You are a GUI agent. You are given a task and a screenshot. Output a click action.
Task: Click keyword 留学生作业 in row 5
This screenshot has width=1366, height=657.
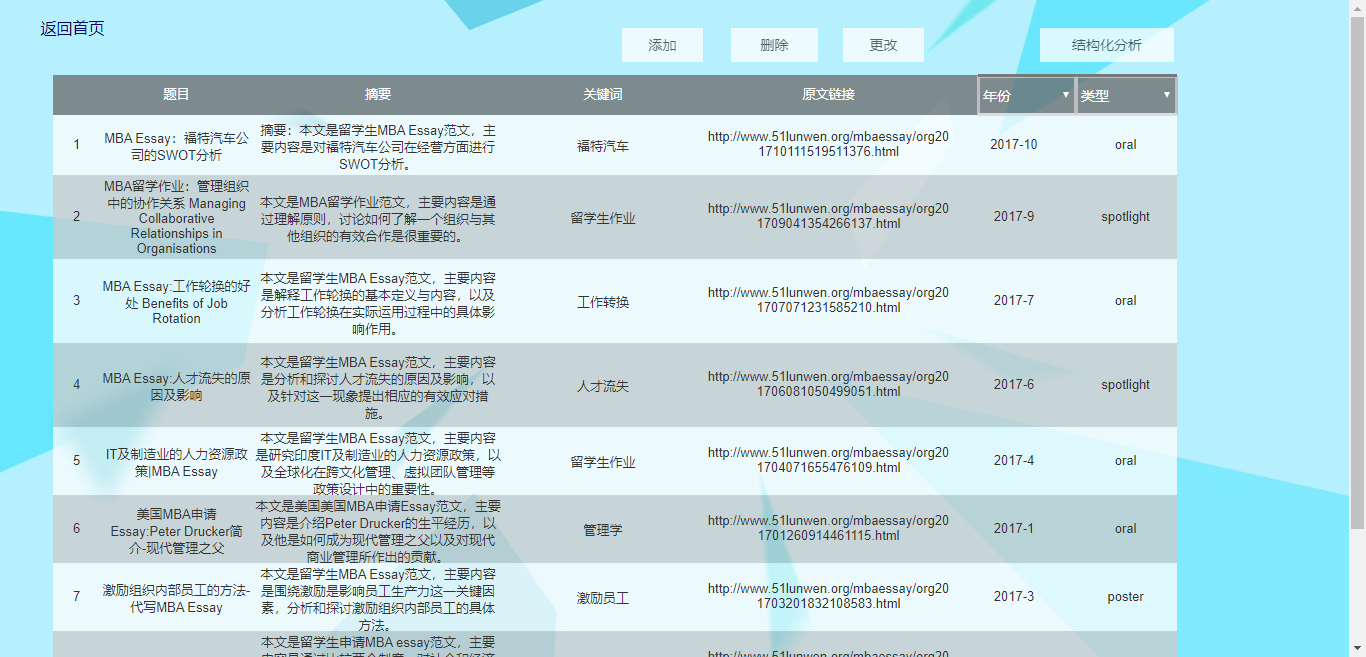click(x=603, y=462)
